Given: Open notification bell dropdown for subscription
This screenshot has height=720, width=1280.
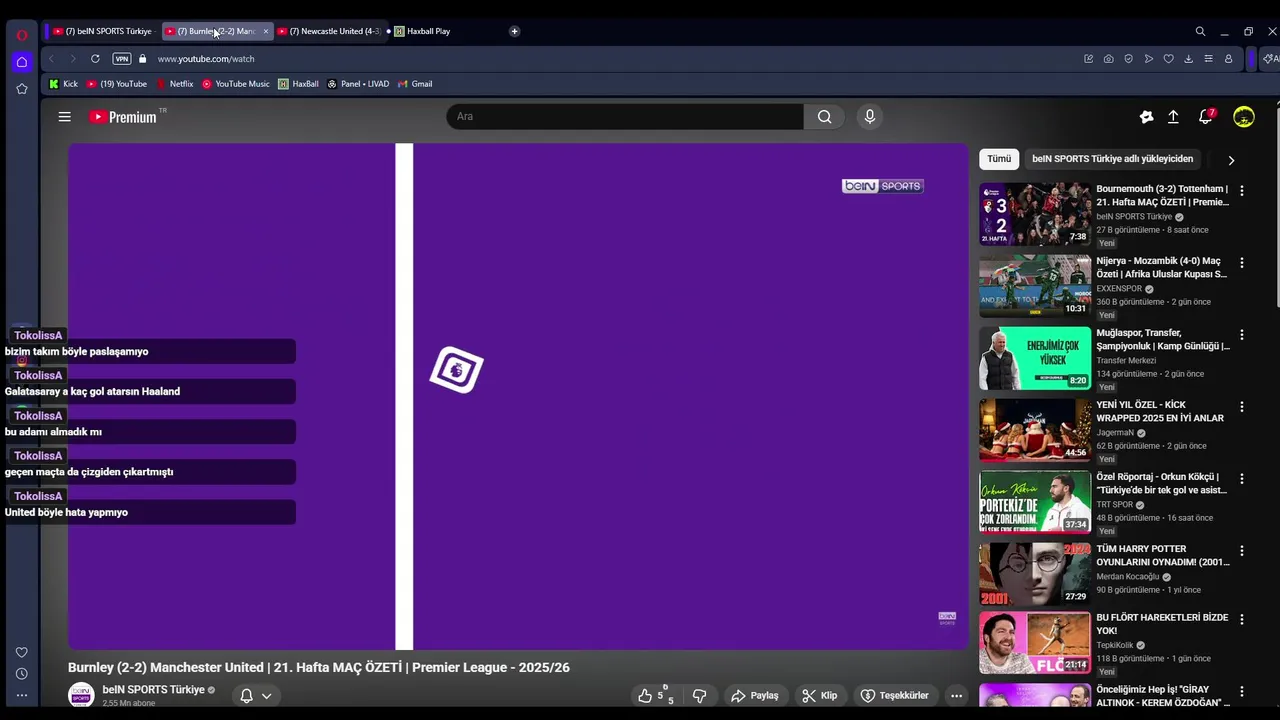Looking at the screenshot, I should (255, 696).
